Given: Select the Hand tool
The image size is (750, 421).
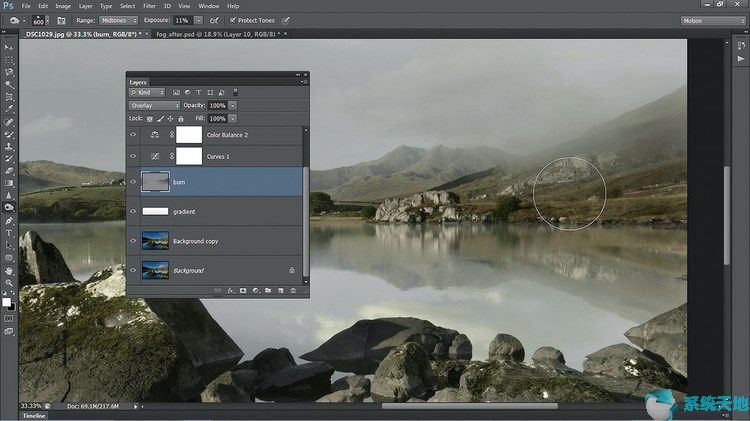Looking at the screenshot, I should pyautogui.click(x=9, y=271).
